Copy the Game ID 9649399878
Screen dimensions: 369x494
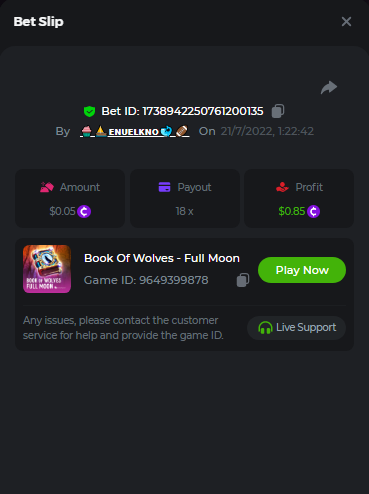(x=243, y=280)
